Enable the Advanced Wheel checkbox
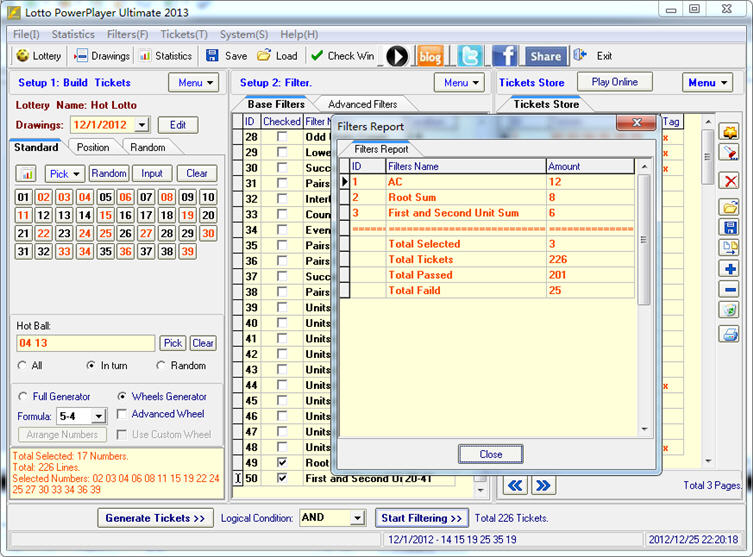This screenshot has height=557, width=753. click(x=122, y=414)
